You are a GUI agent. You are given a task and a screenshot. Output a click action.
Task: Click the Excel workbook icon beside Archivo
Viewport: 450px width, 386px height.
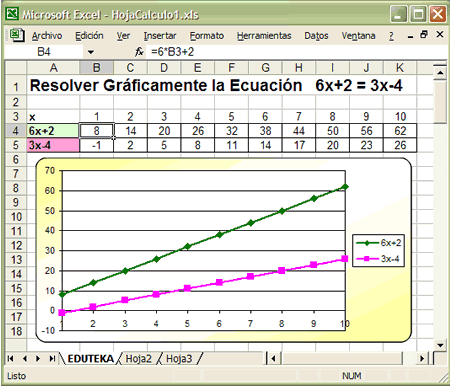(17, 35)
